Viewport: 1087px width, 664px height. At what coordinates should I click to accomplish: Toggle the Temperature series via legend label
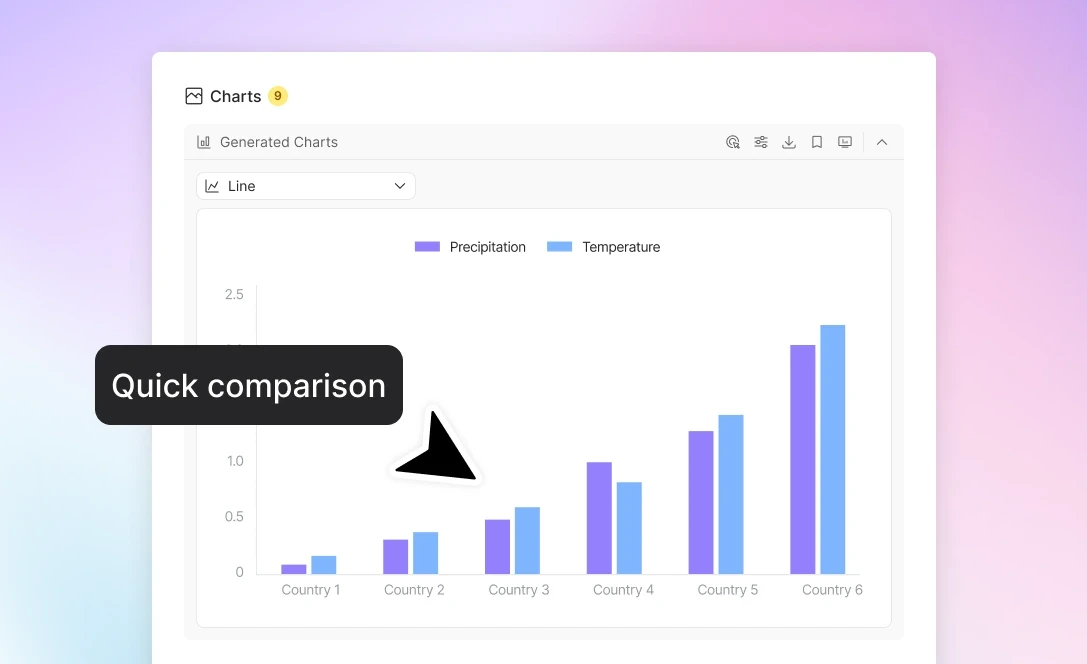[x=621, y=247]
